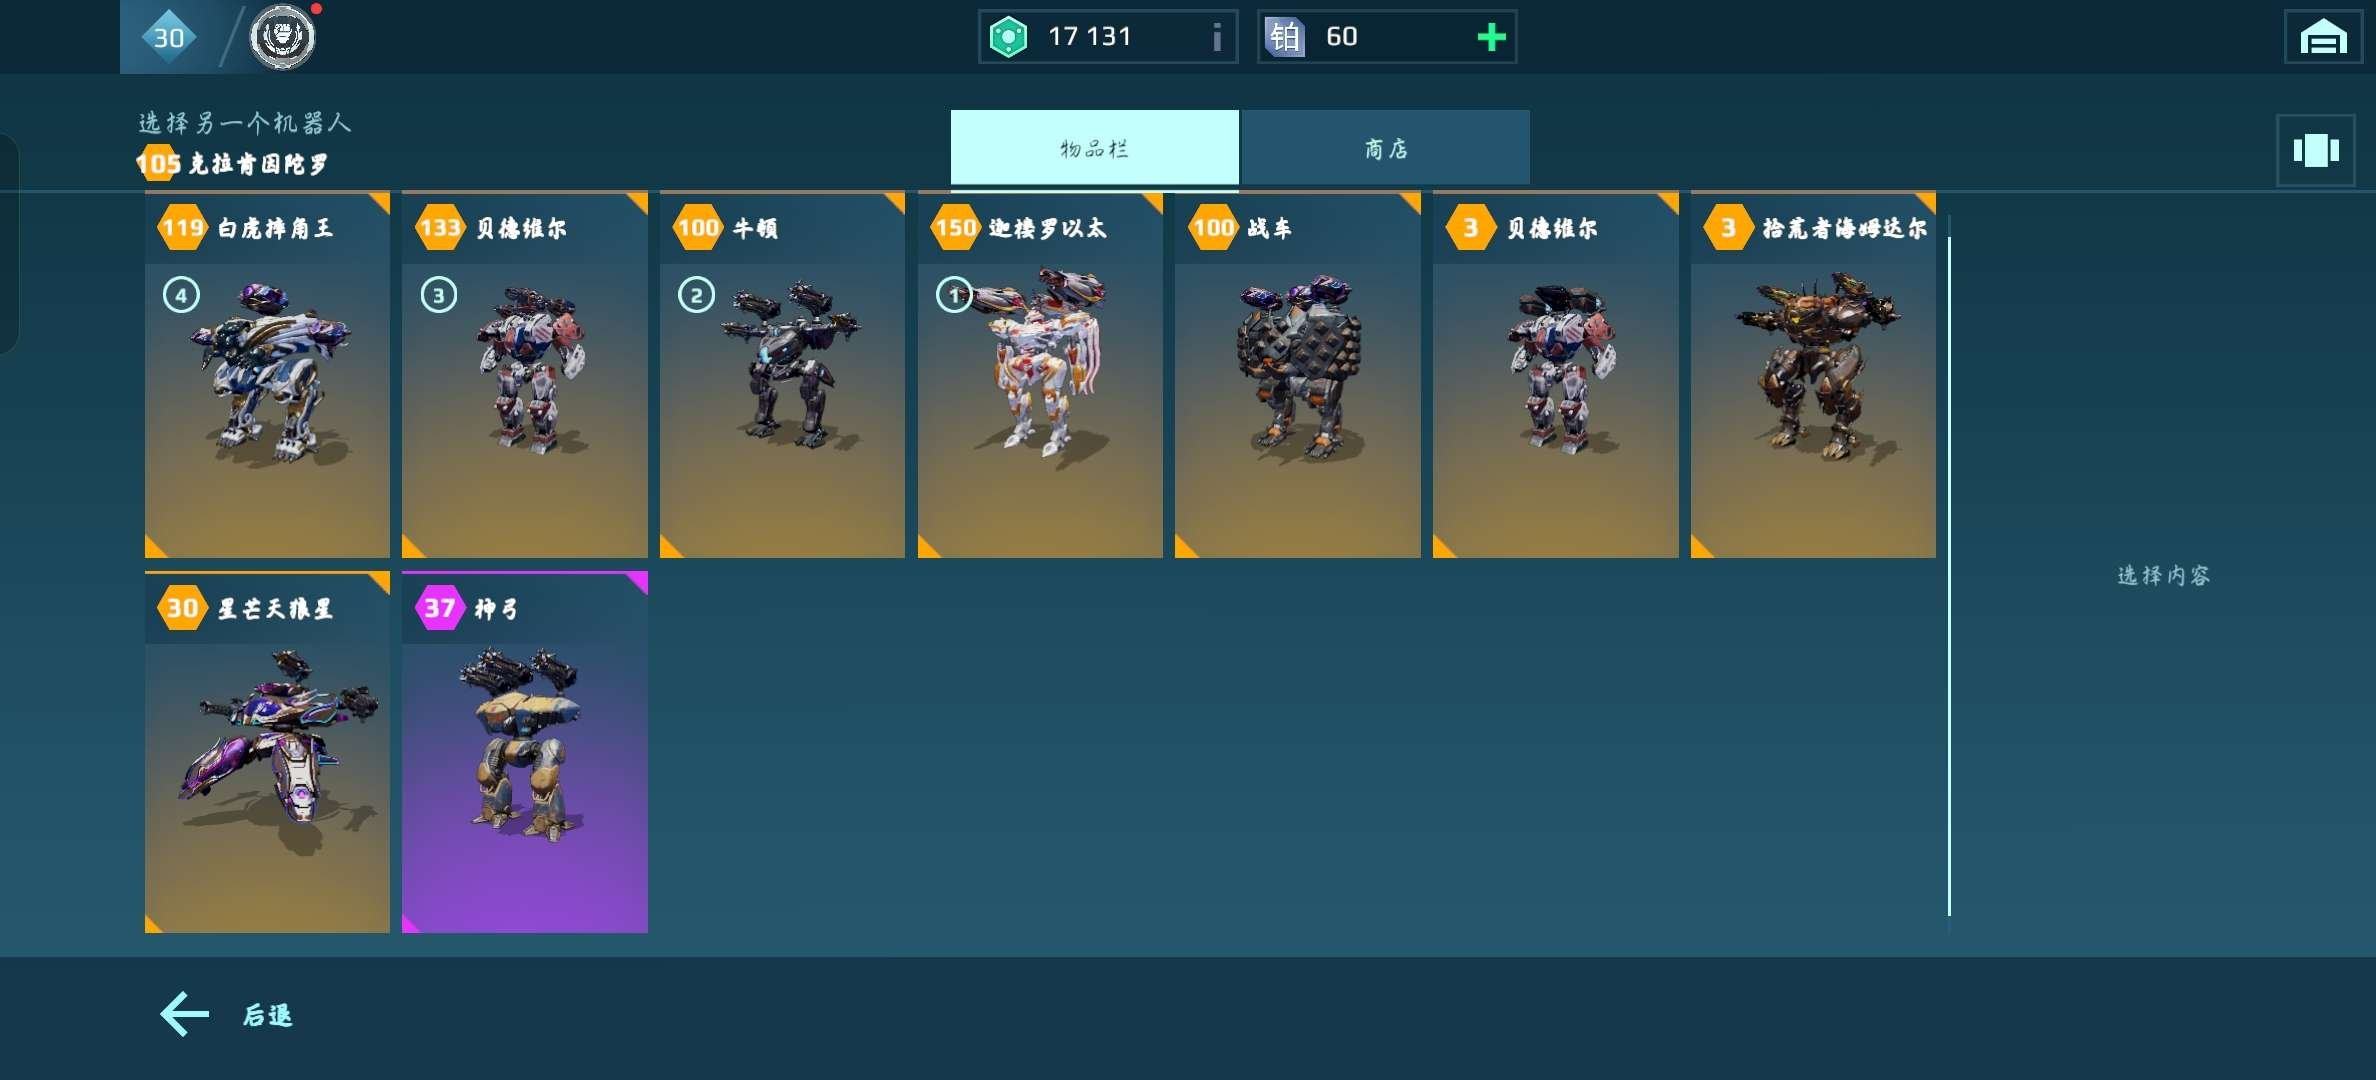This screenshot has height=1080, width=2376.
Task: Go back with the 后退 button
Action: tap(227, 1014)
